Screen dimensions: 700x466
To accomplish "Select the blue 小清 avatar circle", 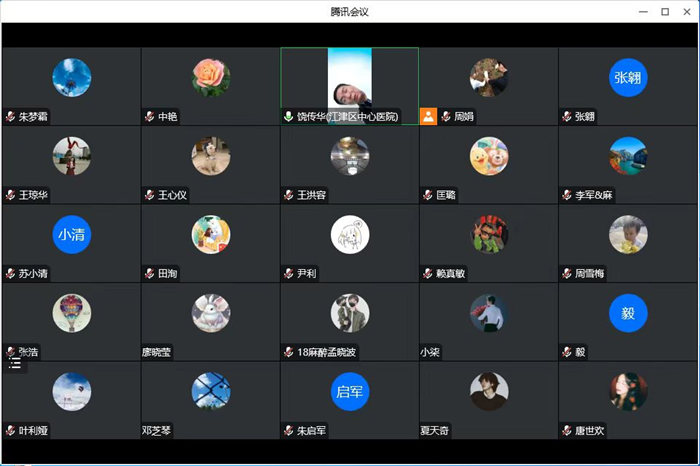I will click(x=71, y=235).
